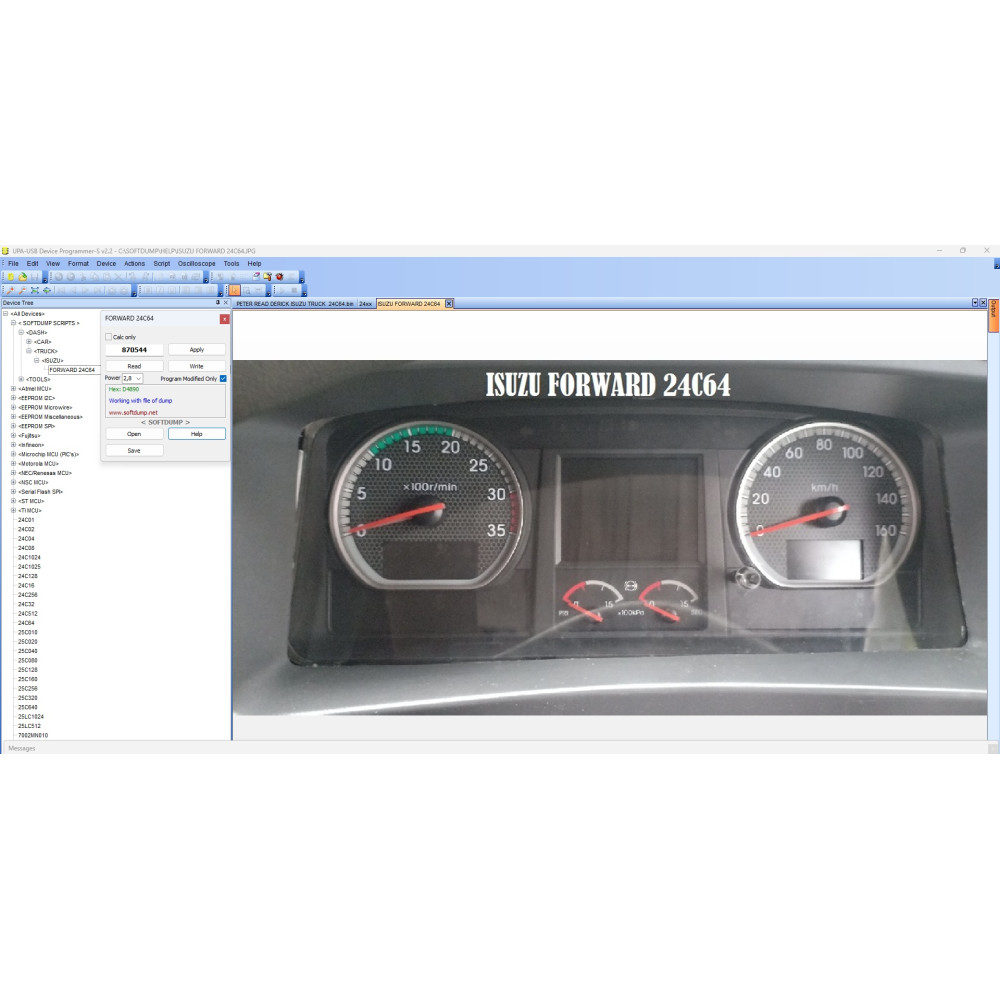
Task: Click the Apply button
Action: pyautogui.click(x=196, y=349)
